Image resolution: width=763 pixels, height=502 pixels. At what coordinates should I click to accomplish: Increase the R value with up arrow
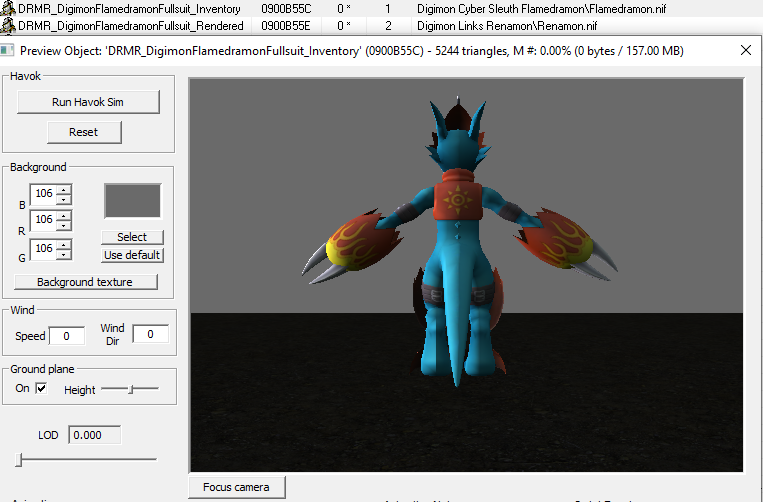coord(64,216)
